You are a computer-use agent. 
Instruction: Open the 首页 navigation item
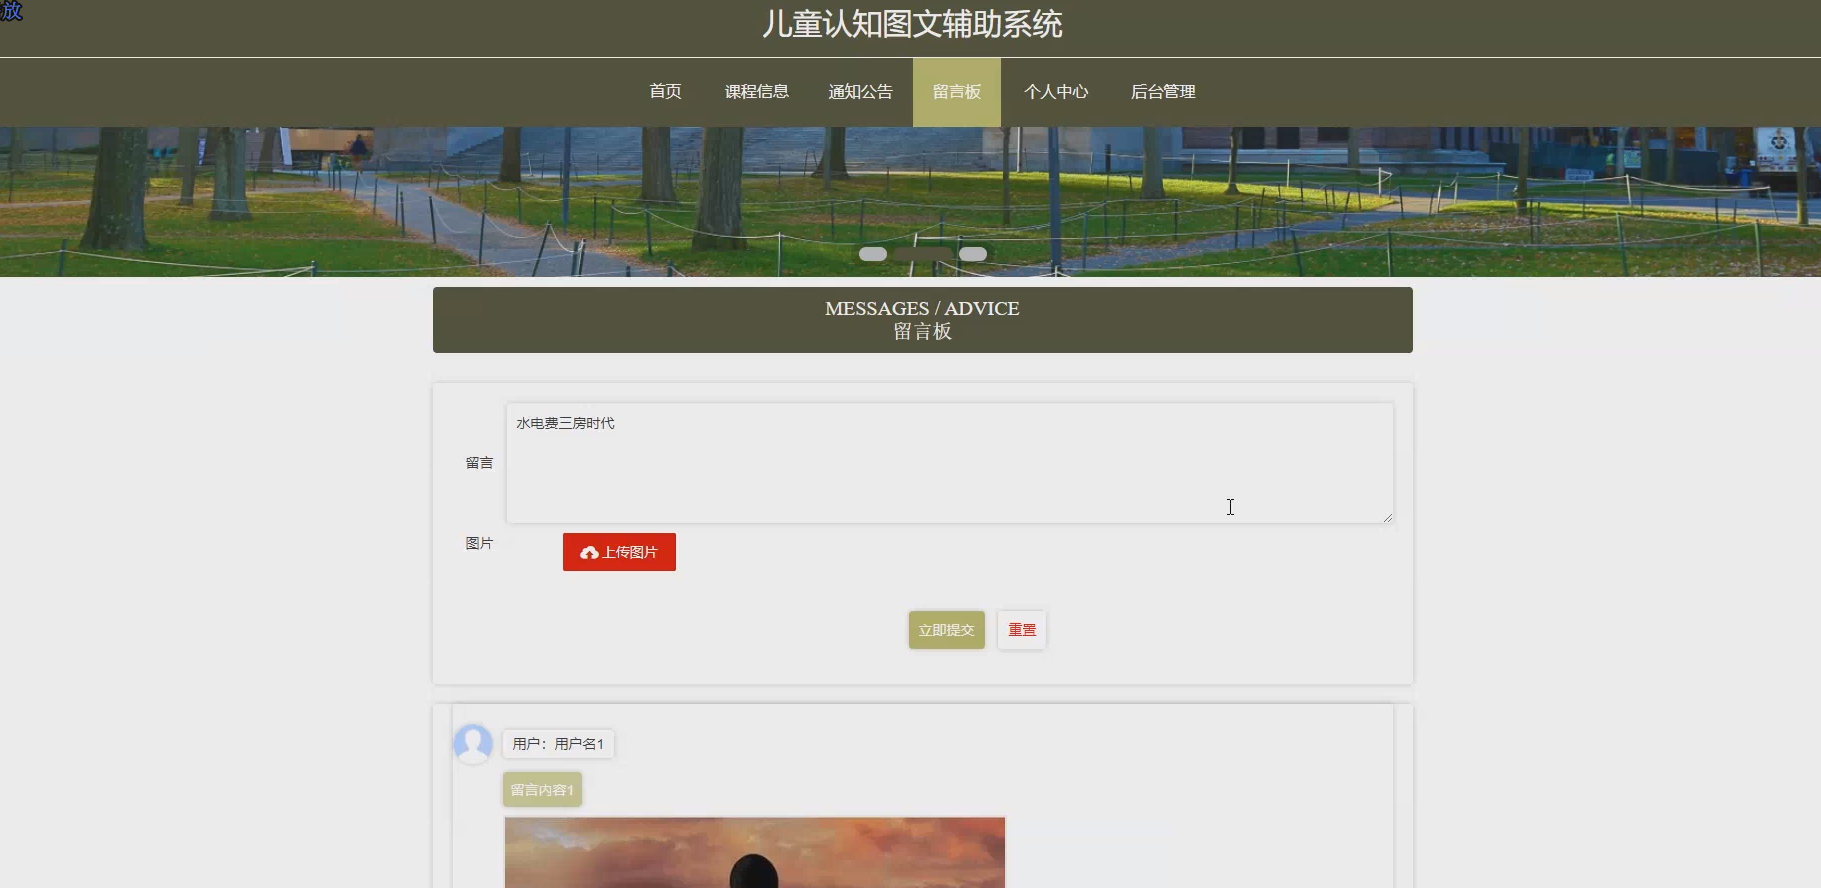(665, 92)
